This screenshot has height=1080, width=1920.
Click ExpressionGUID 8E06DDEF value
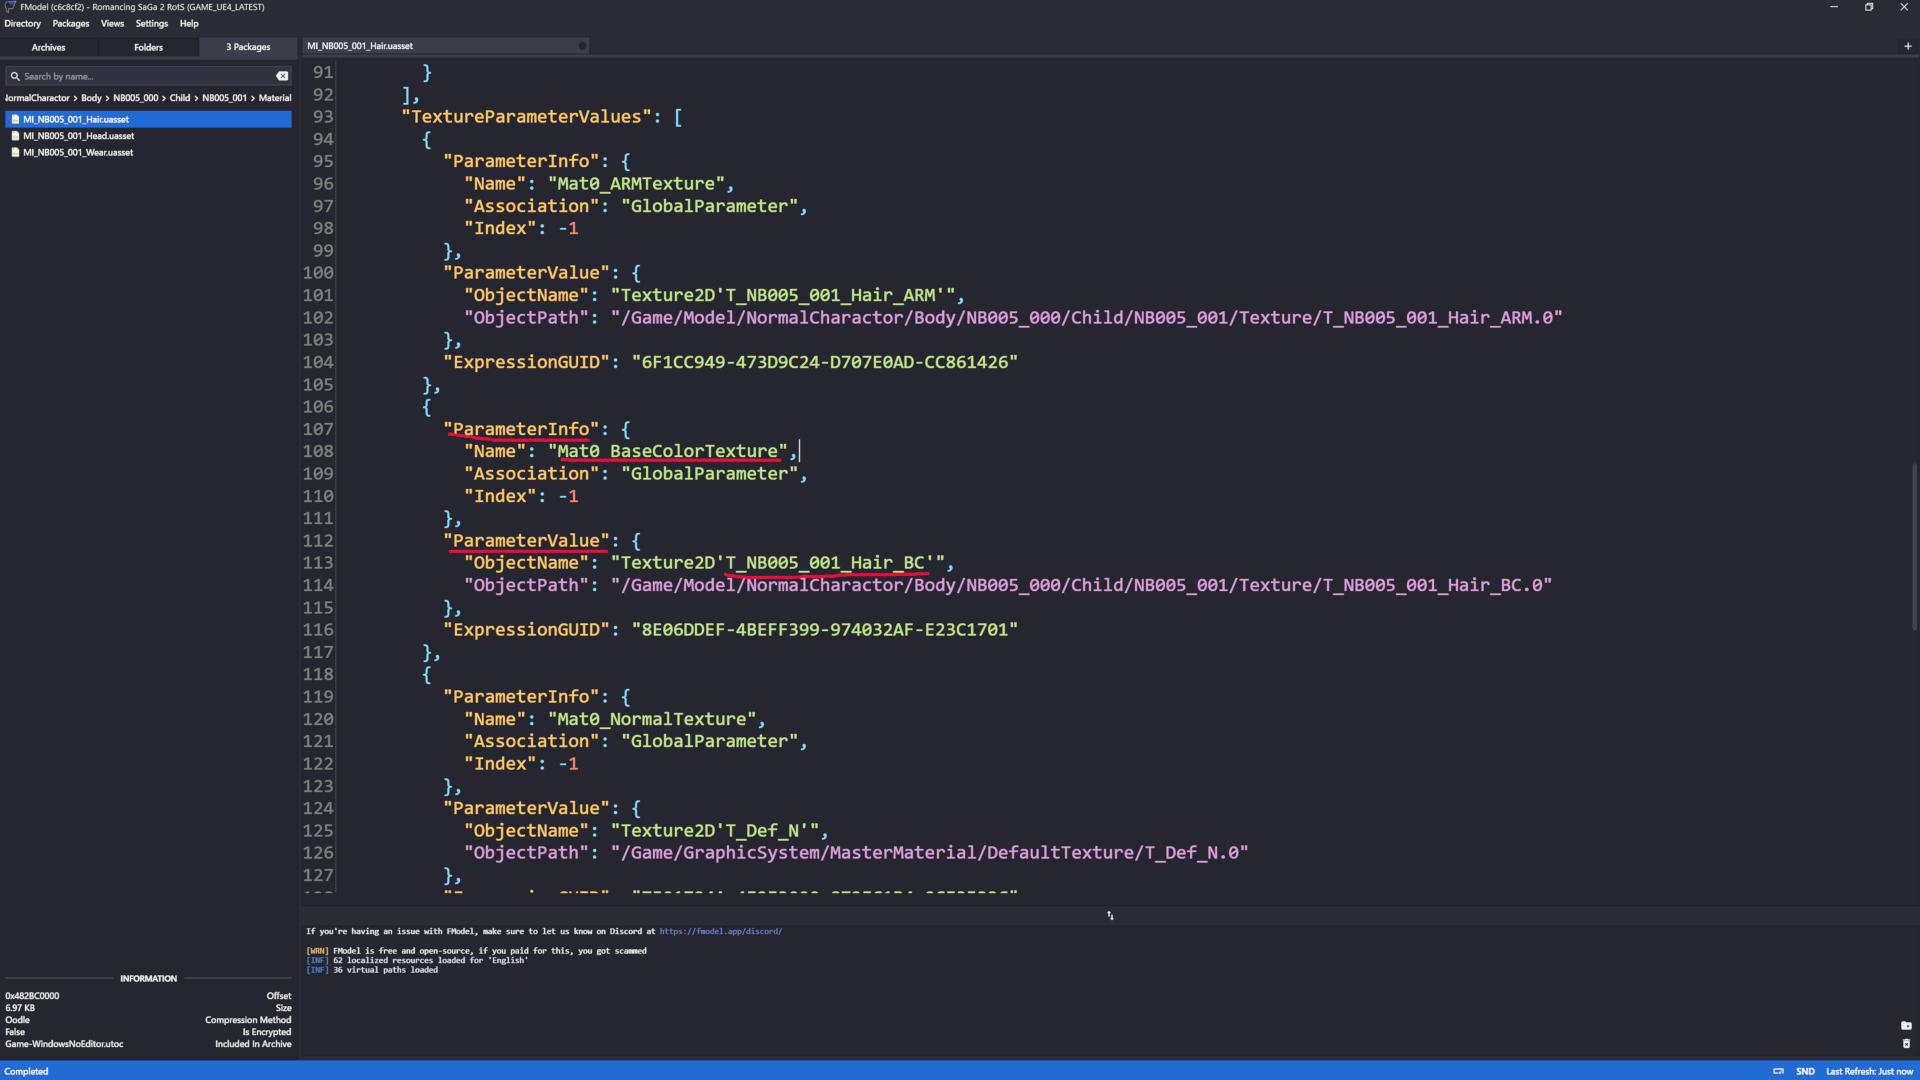825,630
